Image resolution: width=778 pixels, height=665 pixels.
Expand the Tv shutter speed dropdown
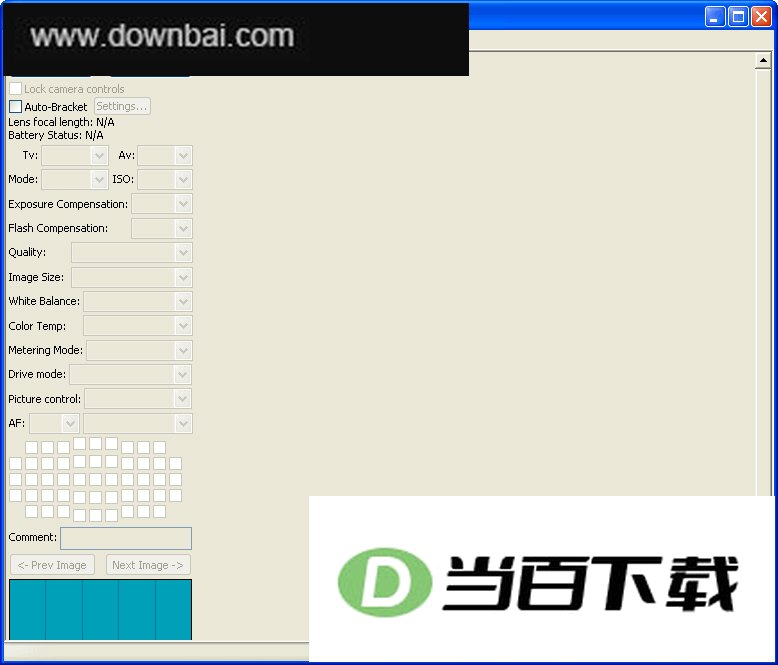pyautogui.click(x=75, y=155)
